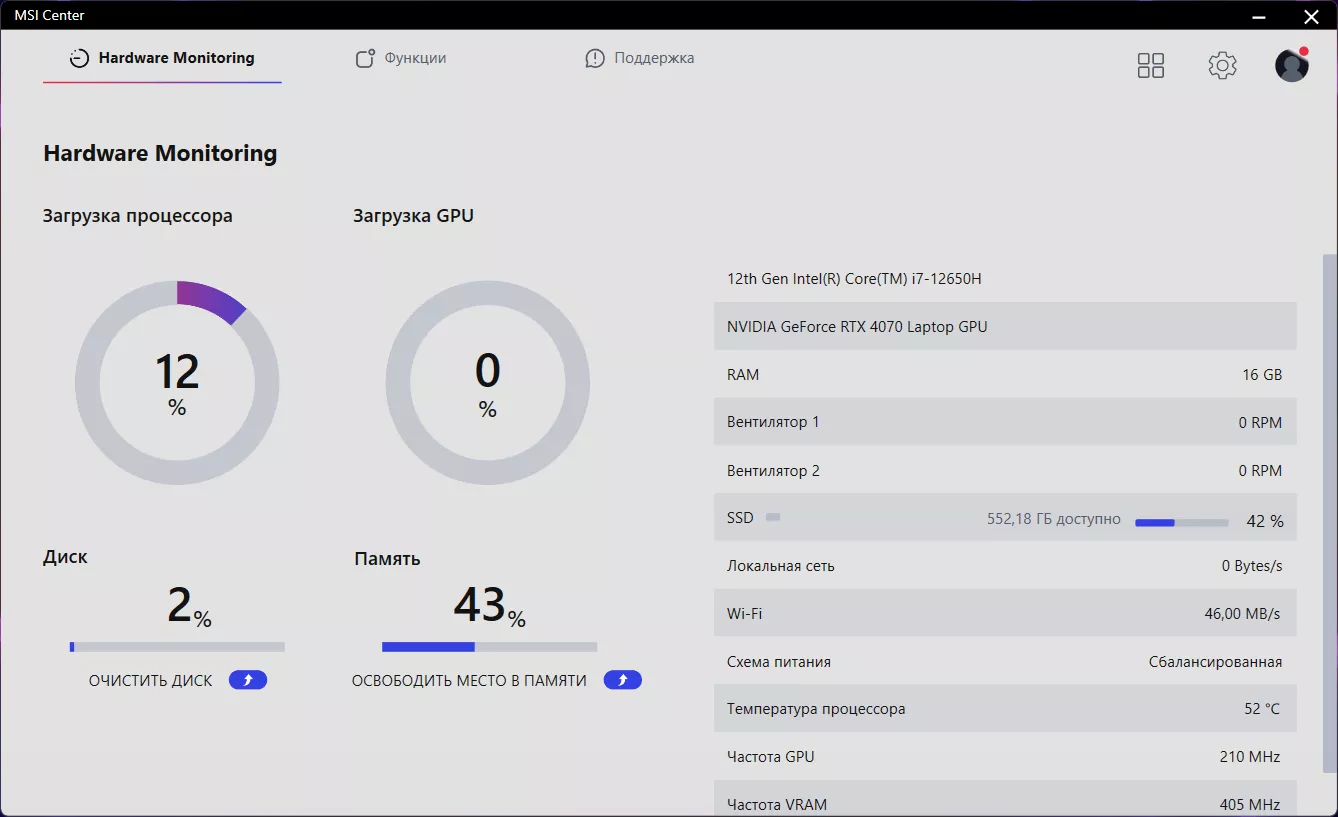Select the NVIDIA GeForce RTX 4070 row
The image size is (1338, 817).
pyautogui.click(x=1005, y=326)
